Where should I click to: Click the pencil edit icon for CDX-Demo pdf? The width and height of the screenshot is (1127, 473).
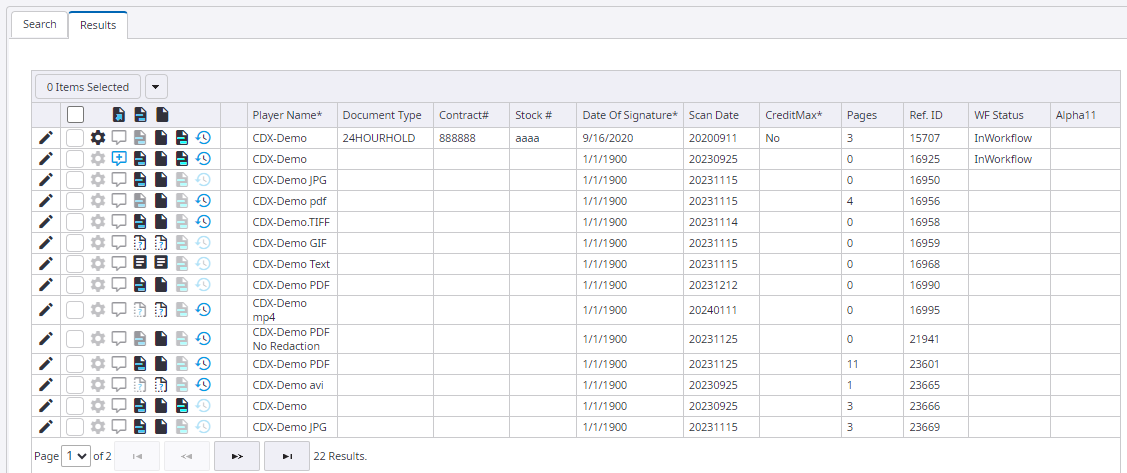point(45,201)
